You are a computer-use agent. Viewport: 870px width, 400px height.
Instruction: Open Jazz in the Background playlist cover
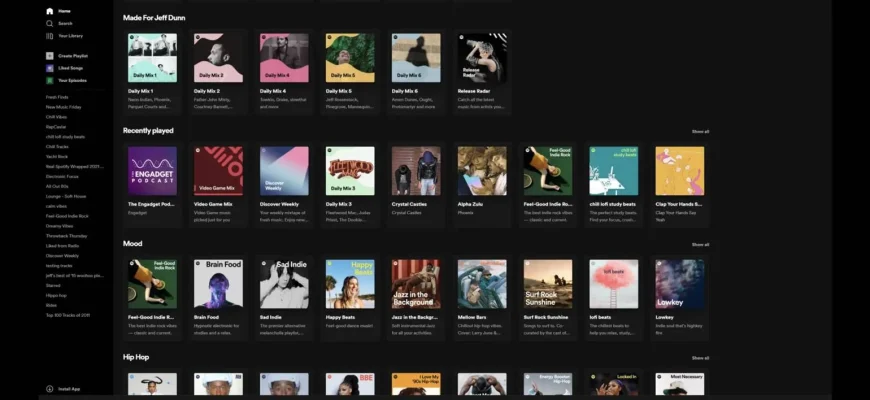coord(416,284)
